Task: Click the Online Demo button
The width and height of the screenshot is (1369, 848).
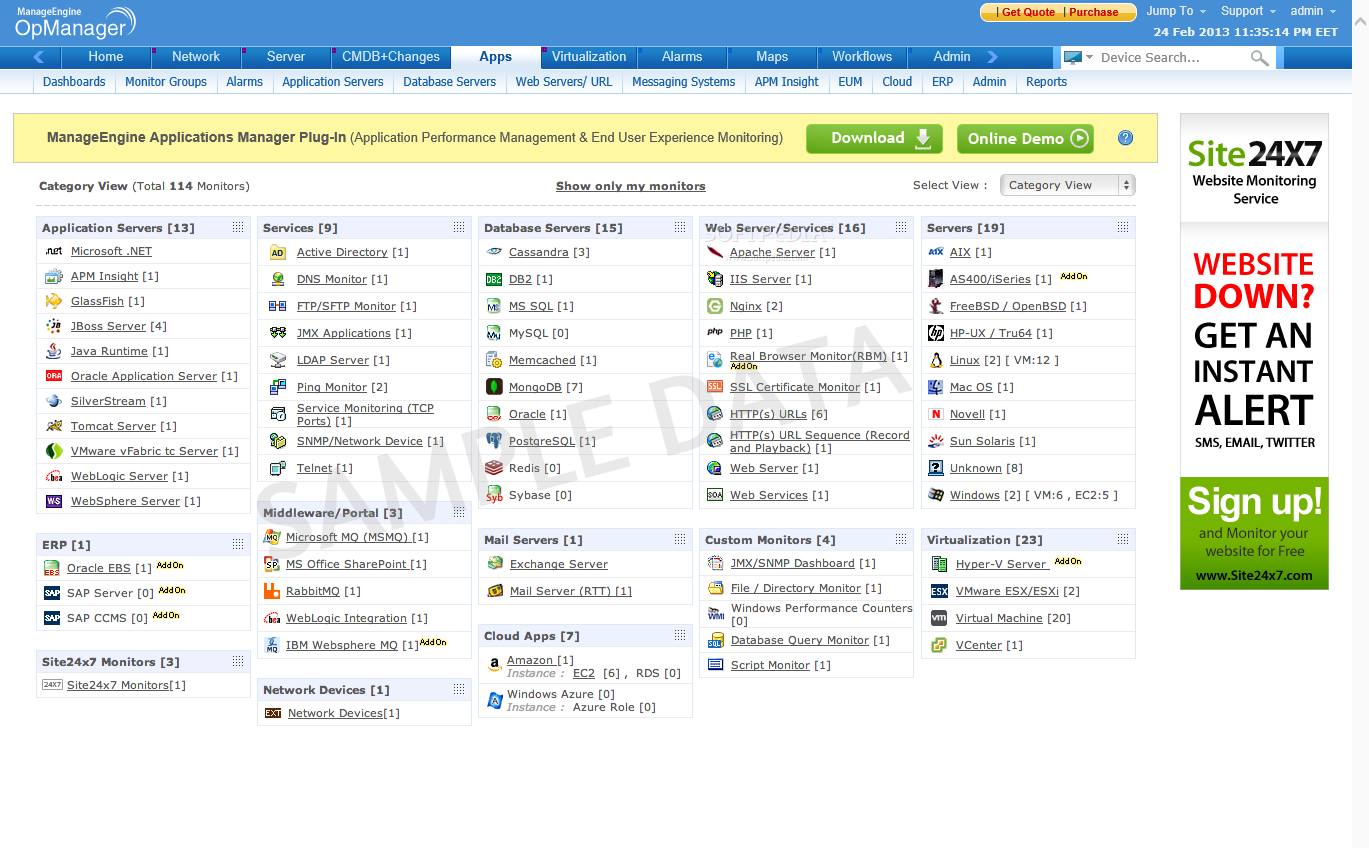Action: tap(1025, 138)
